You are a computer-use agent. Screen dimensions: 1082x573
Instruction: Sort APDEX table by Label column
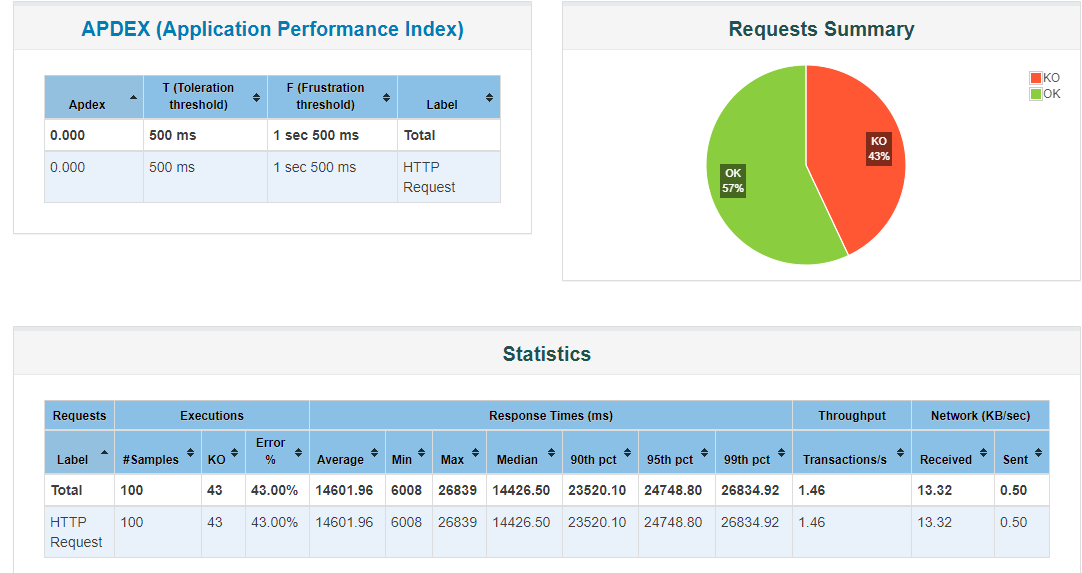pyautogui.click(x=448, y=98)
